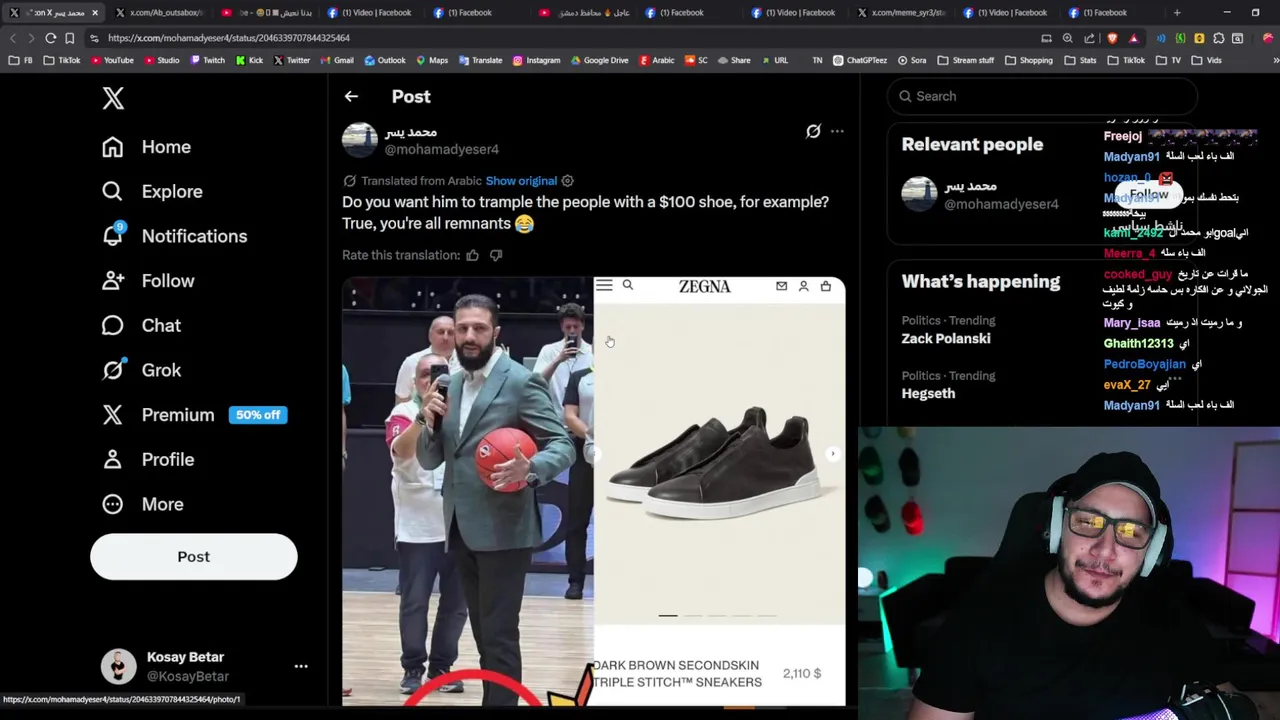Click the post author's profile avatar
The width and height of the screenshot is (1280, 720).
360,140
